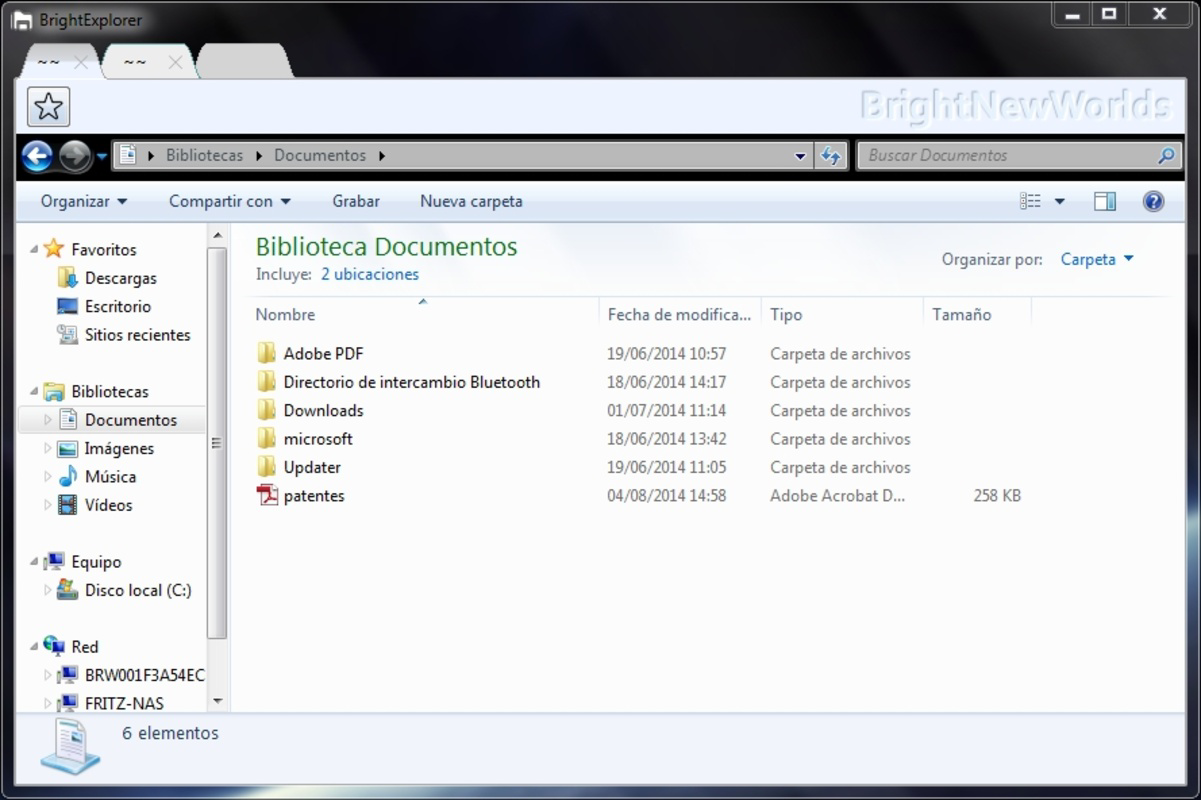Collapse the Equipo tree node
Screen dimensions: 1201x800
pyautogui.click(x=33, y=562)
